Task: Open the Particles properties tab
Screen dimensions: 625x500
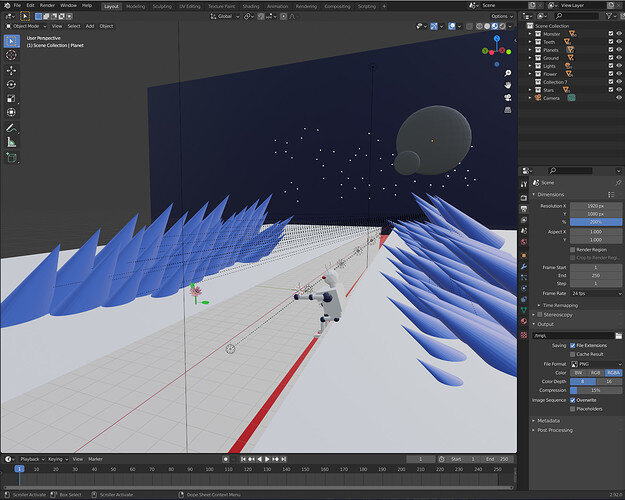Action: click(x=524, y=277)
